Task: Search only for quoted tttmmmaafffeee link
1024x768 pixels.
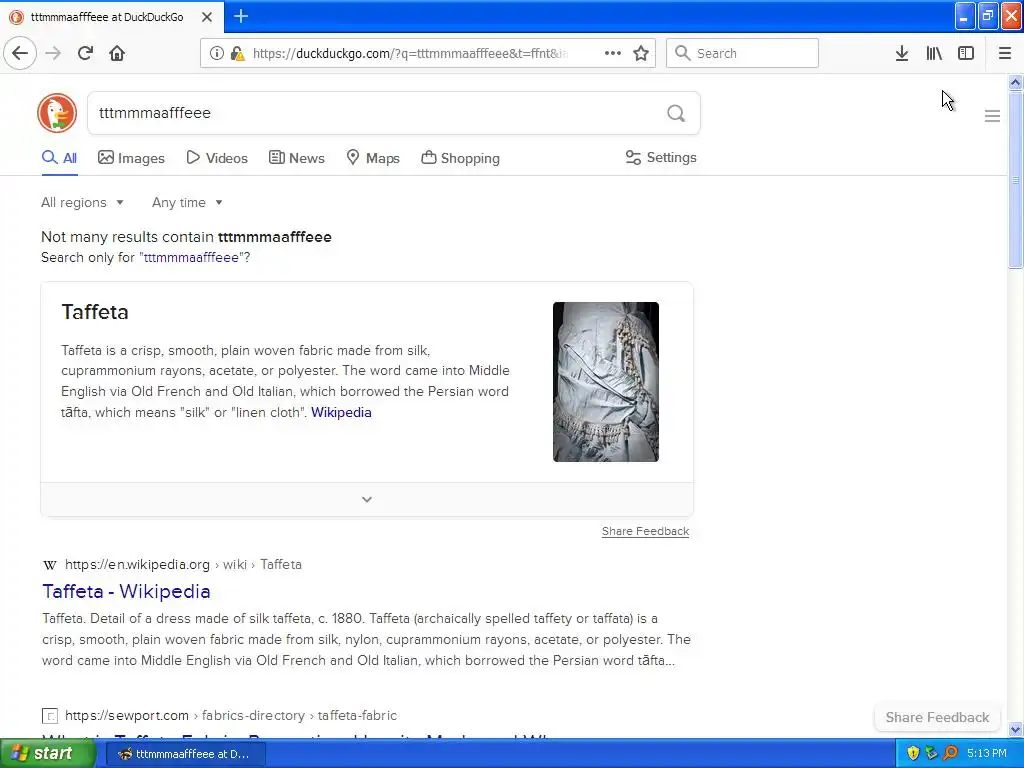Action: 191,257
